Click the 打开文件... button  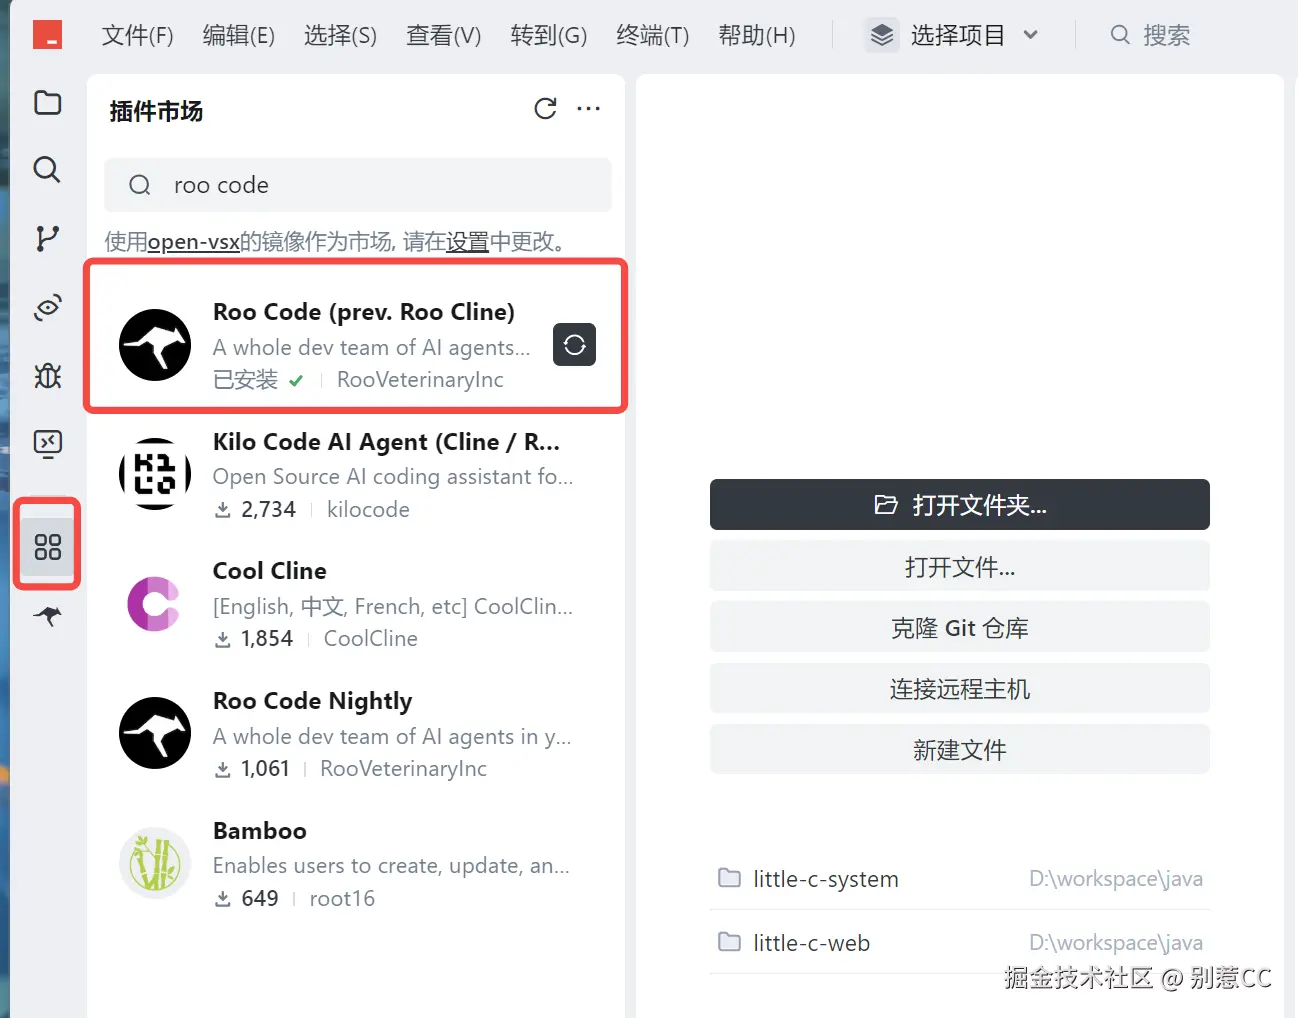pos(960,567)
